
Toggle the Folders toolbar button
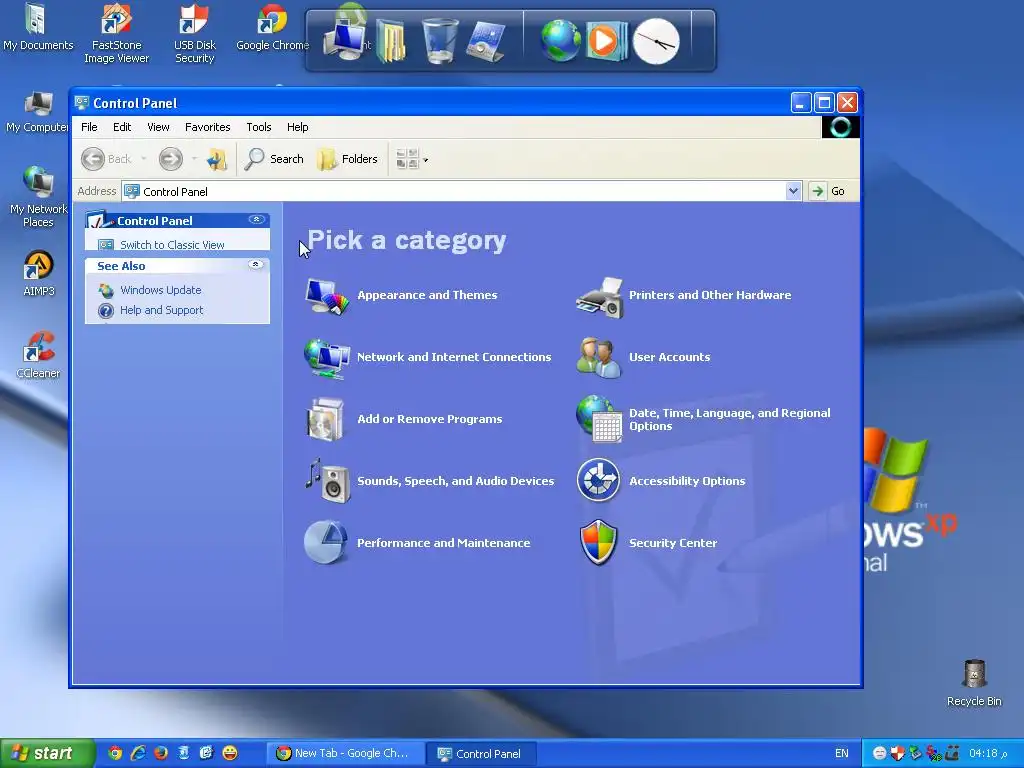(347, 159)
